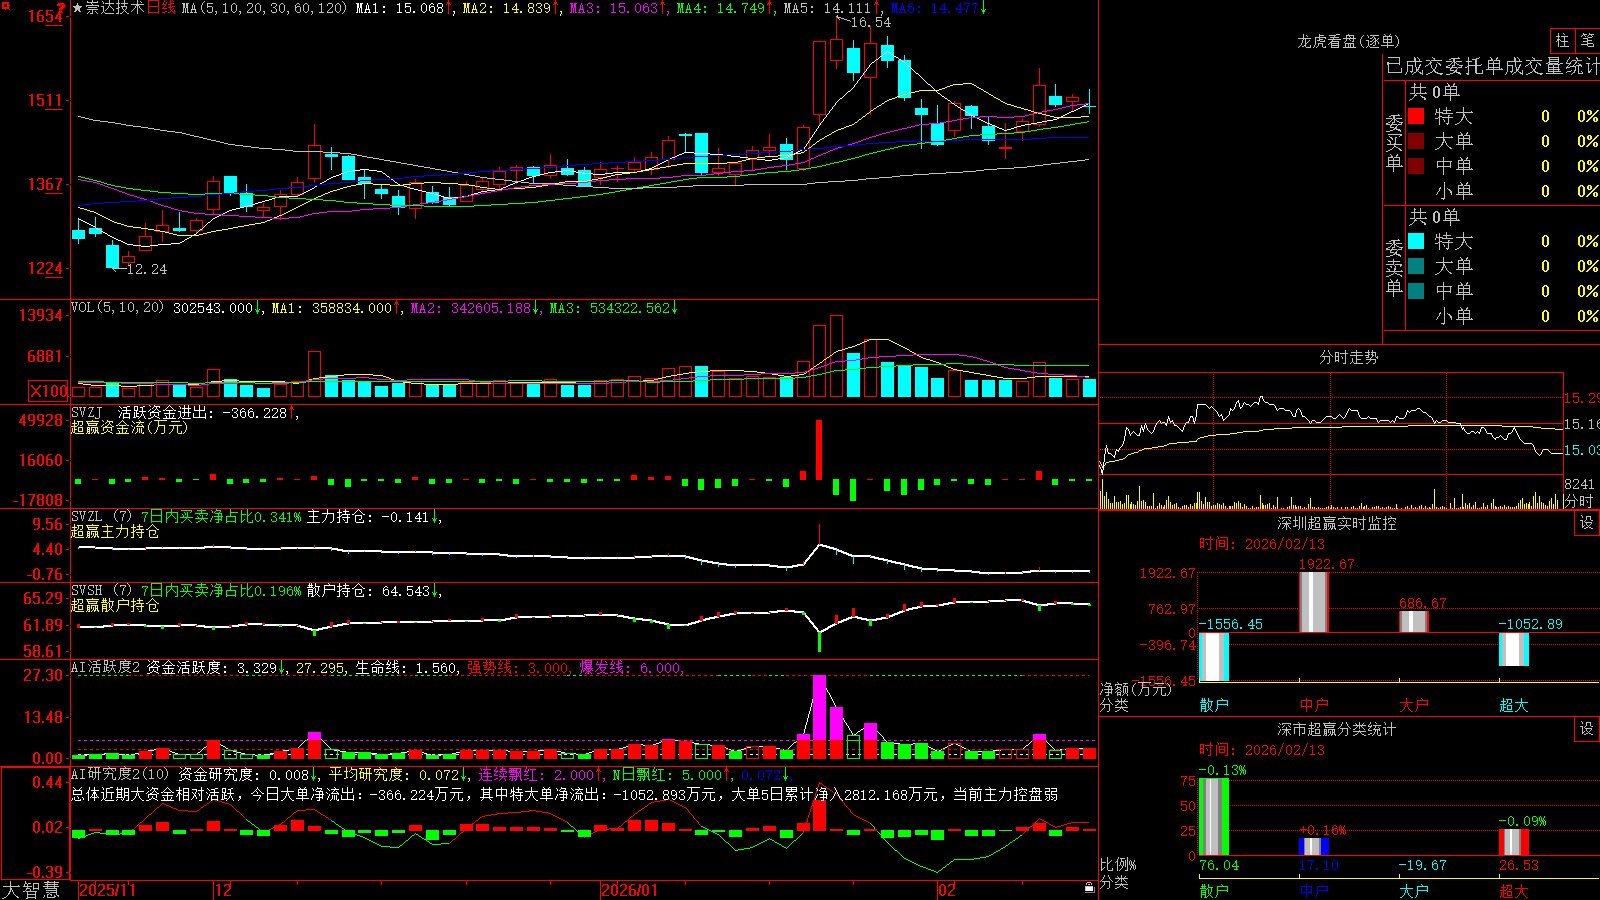
Task: Toggle 柱 bar display mode
Action: (1562, 40)
